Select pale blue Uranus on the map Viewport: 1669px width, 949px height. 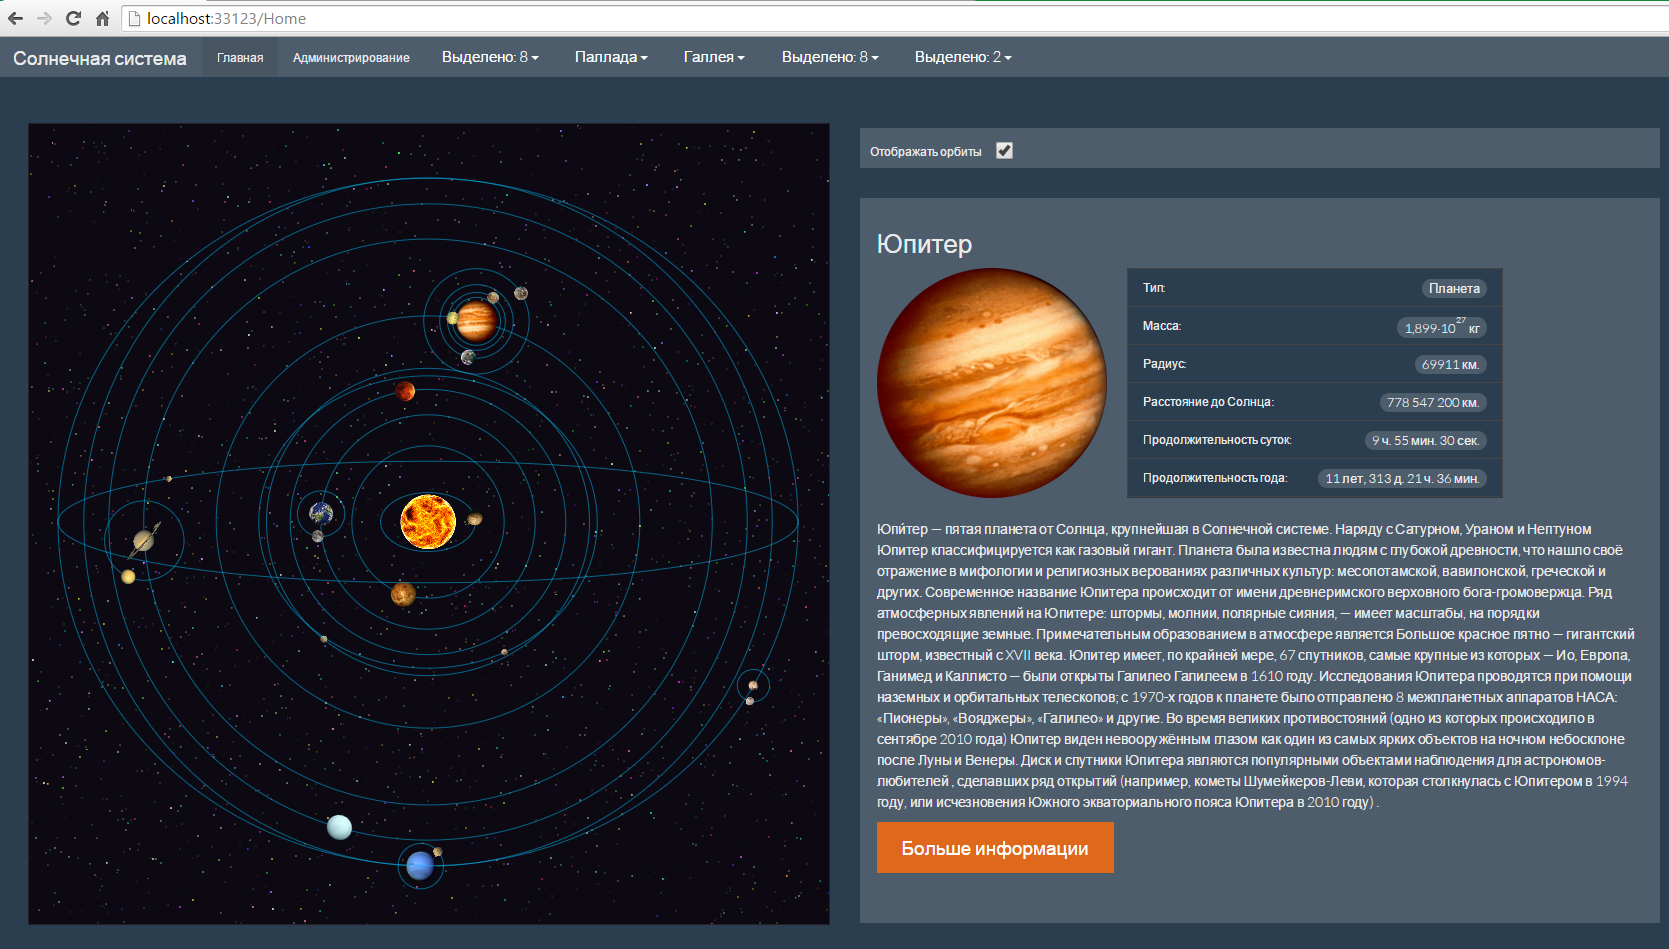339,827
